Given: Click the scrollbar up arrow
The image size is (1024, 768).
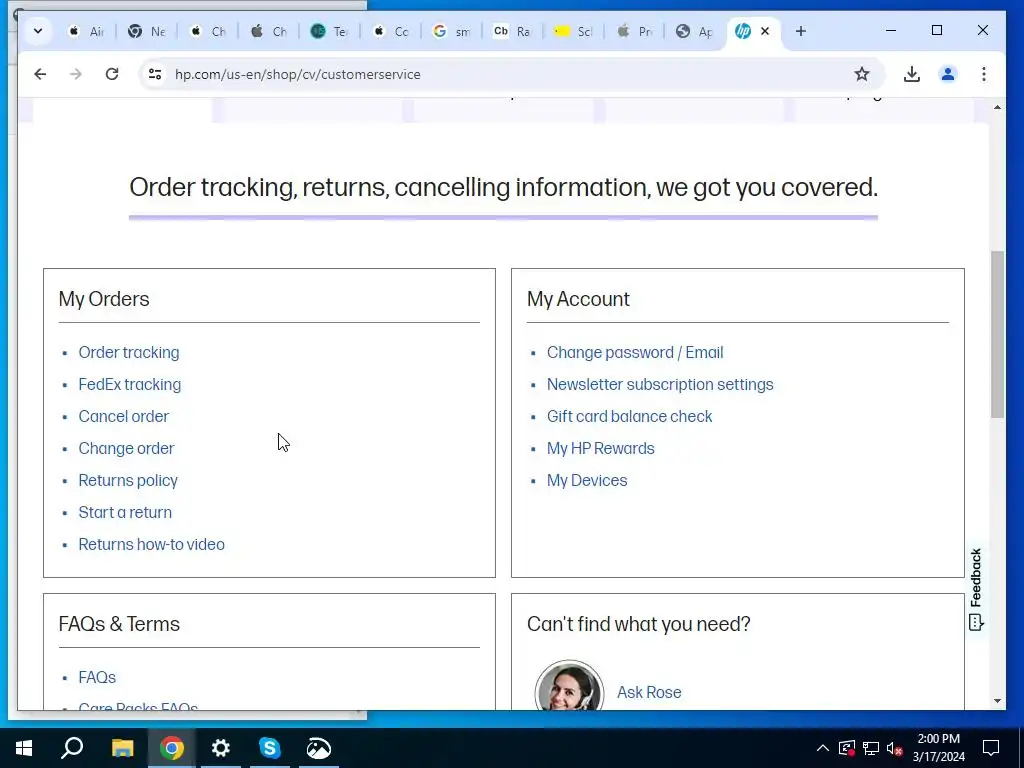Looking at the screenshot, I should [997, 107].
